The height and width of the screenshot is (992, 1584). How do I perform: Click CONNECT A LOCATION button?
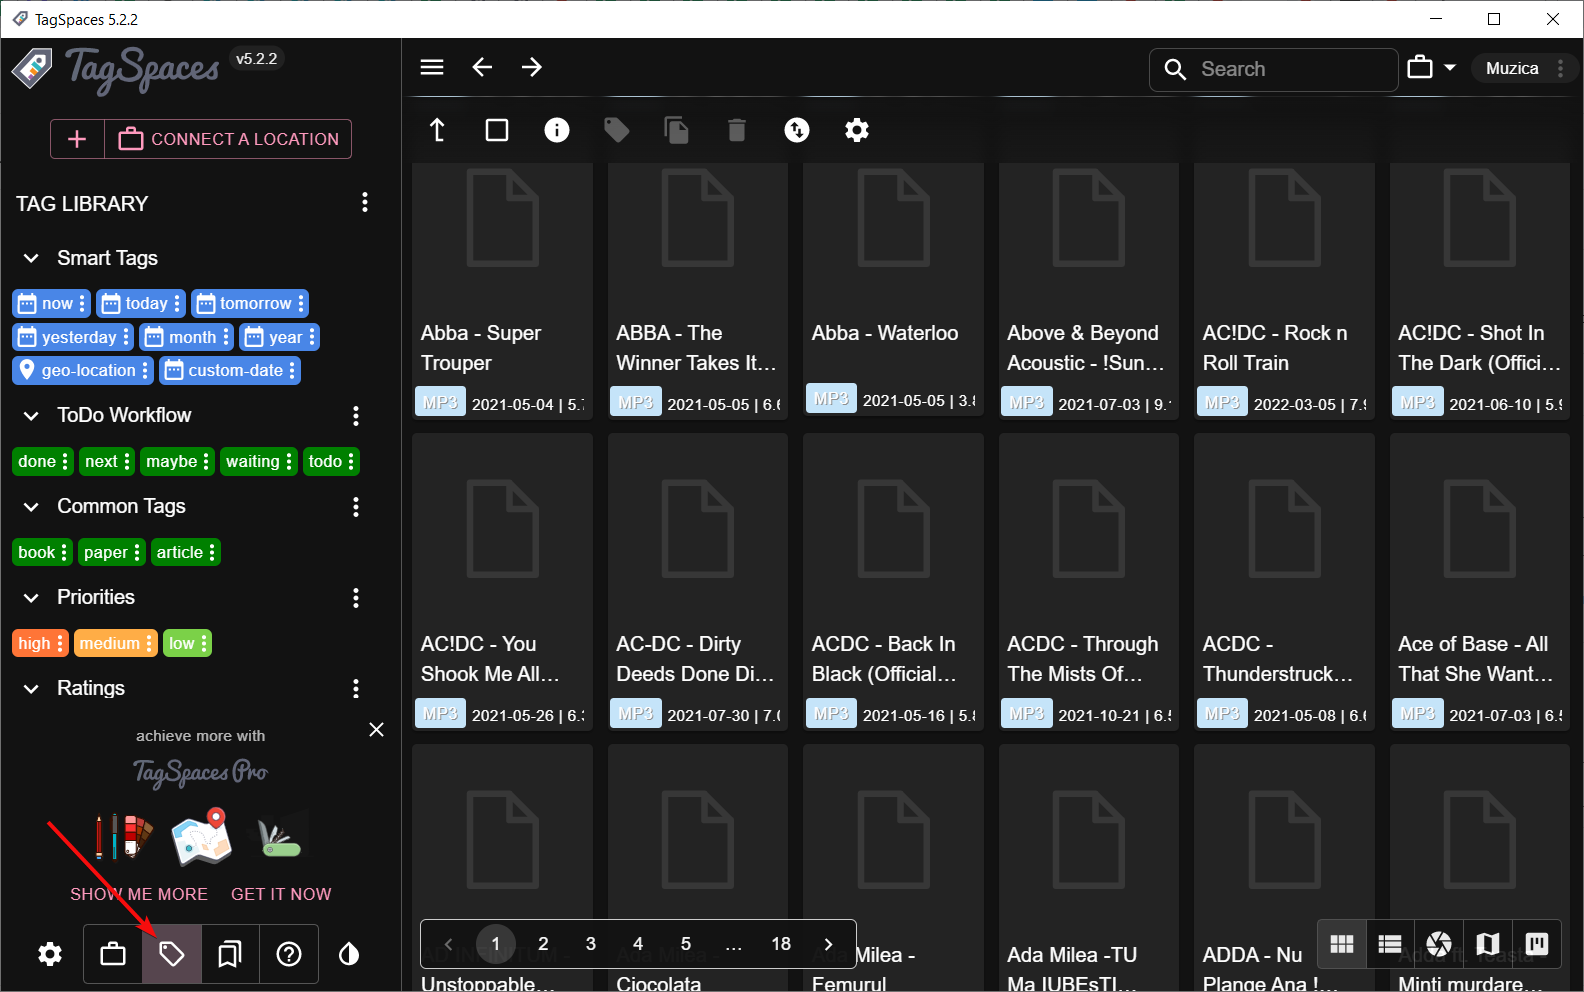point(229,139)
